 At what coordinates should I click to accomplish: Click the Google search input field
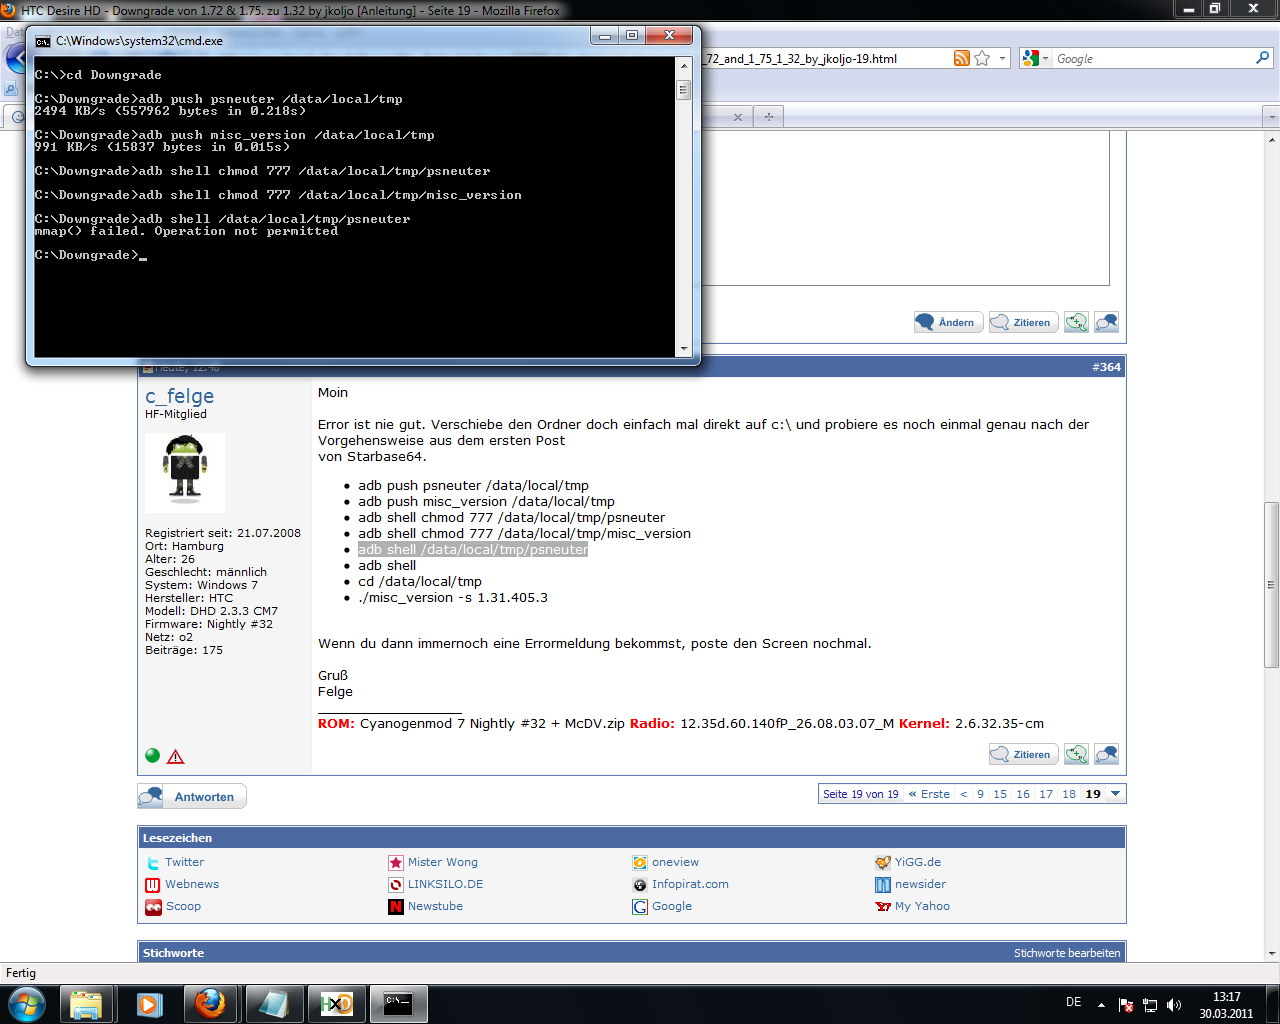1152,59
